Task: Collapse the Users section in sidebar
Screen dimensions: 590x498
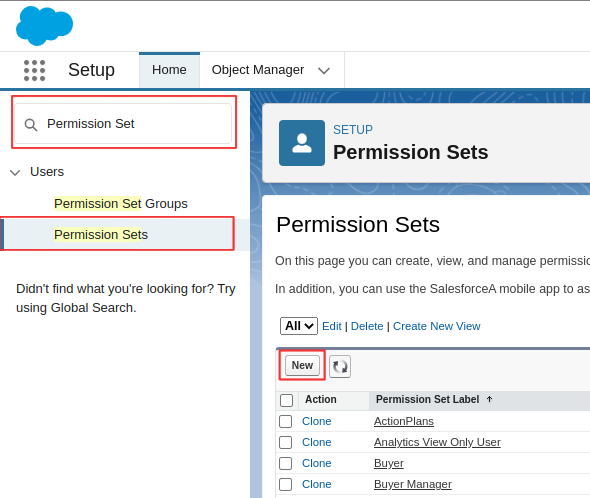Action: [x=15, y=173]
